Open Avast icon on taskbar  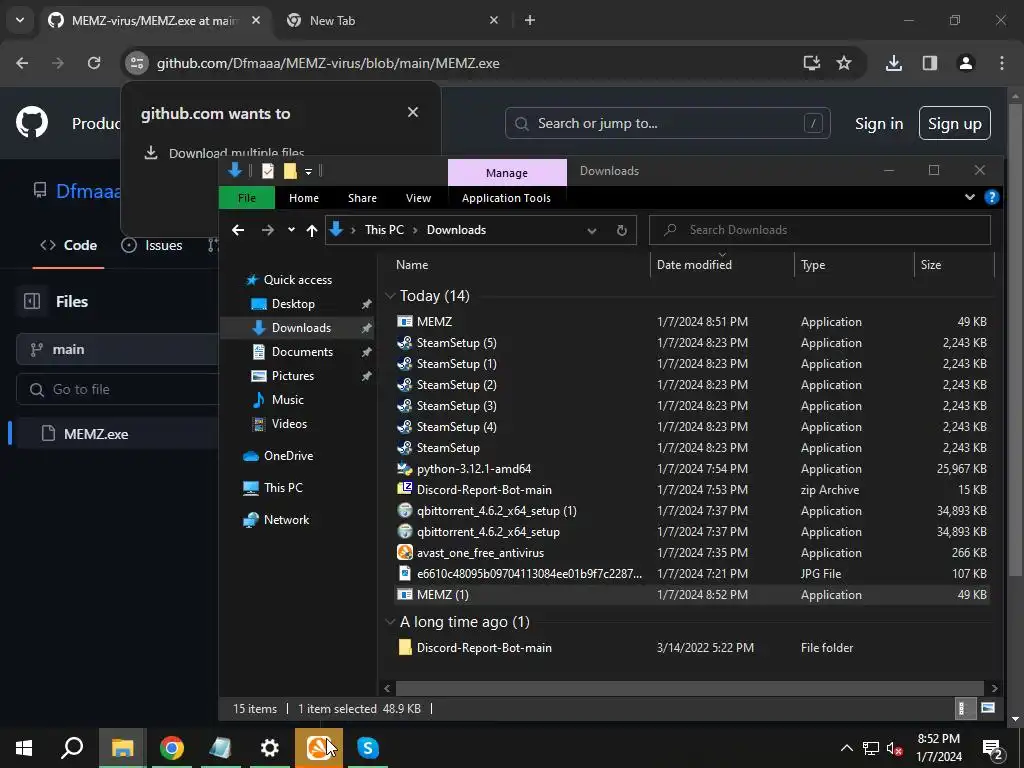pyautogui.click(x=319, y=748)
